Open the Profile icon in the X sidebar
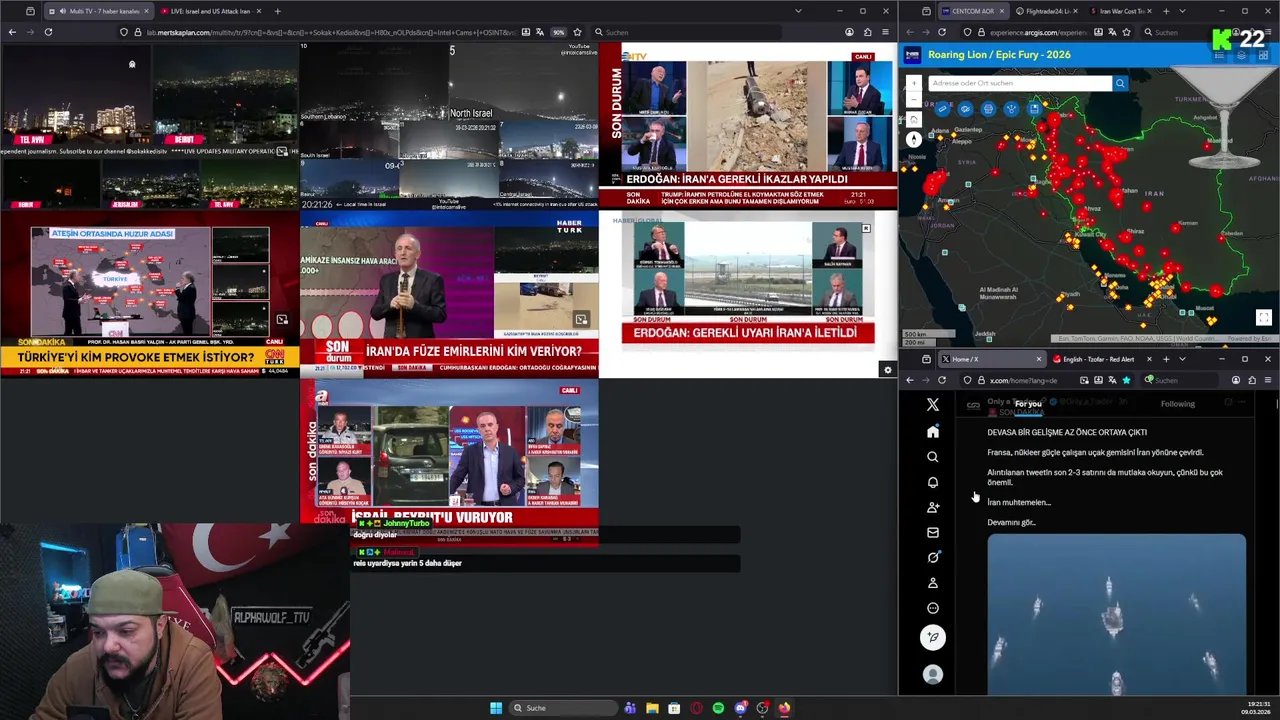 click(x=933, y=582)
